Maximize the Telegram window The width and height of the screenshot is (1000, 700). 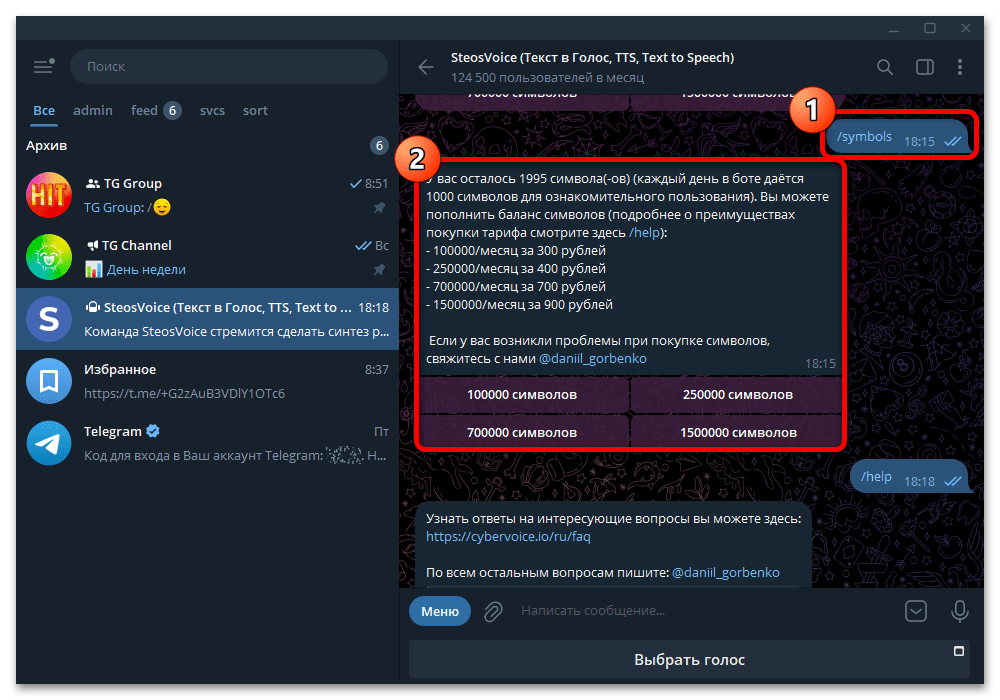pyautogui.click(x=930, y=28)
